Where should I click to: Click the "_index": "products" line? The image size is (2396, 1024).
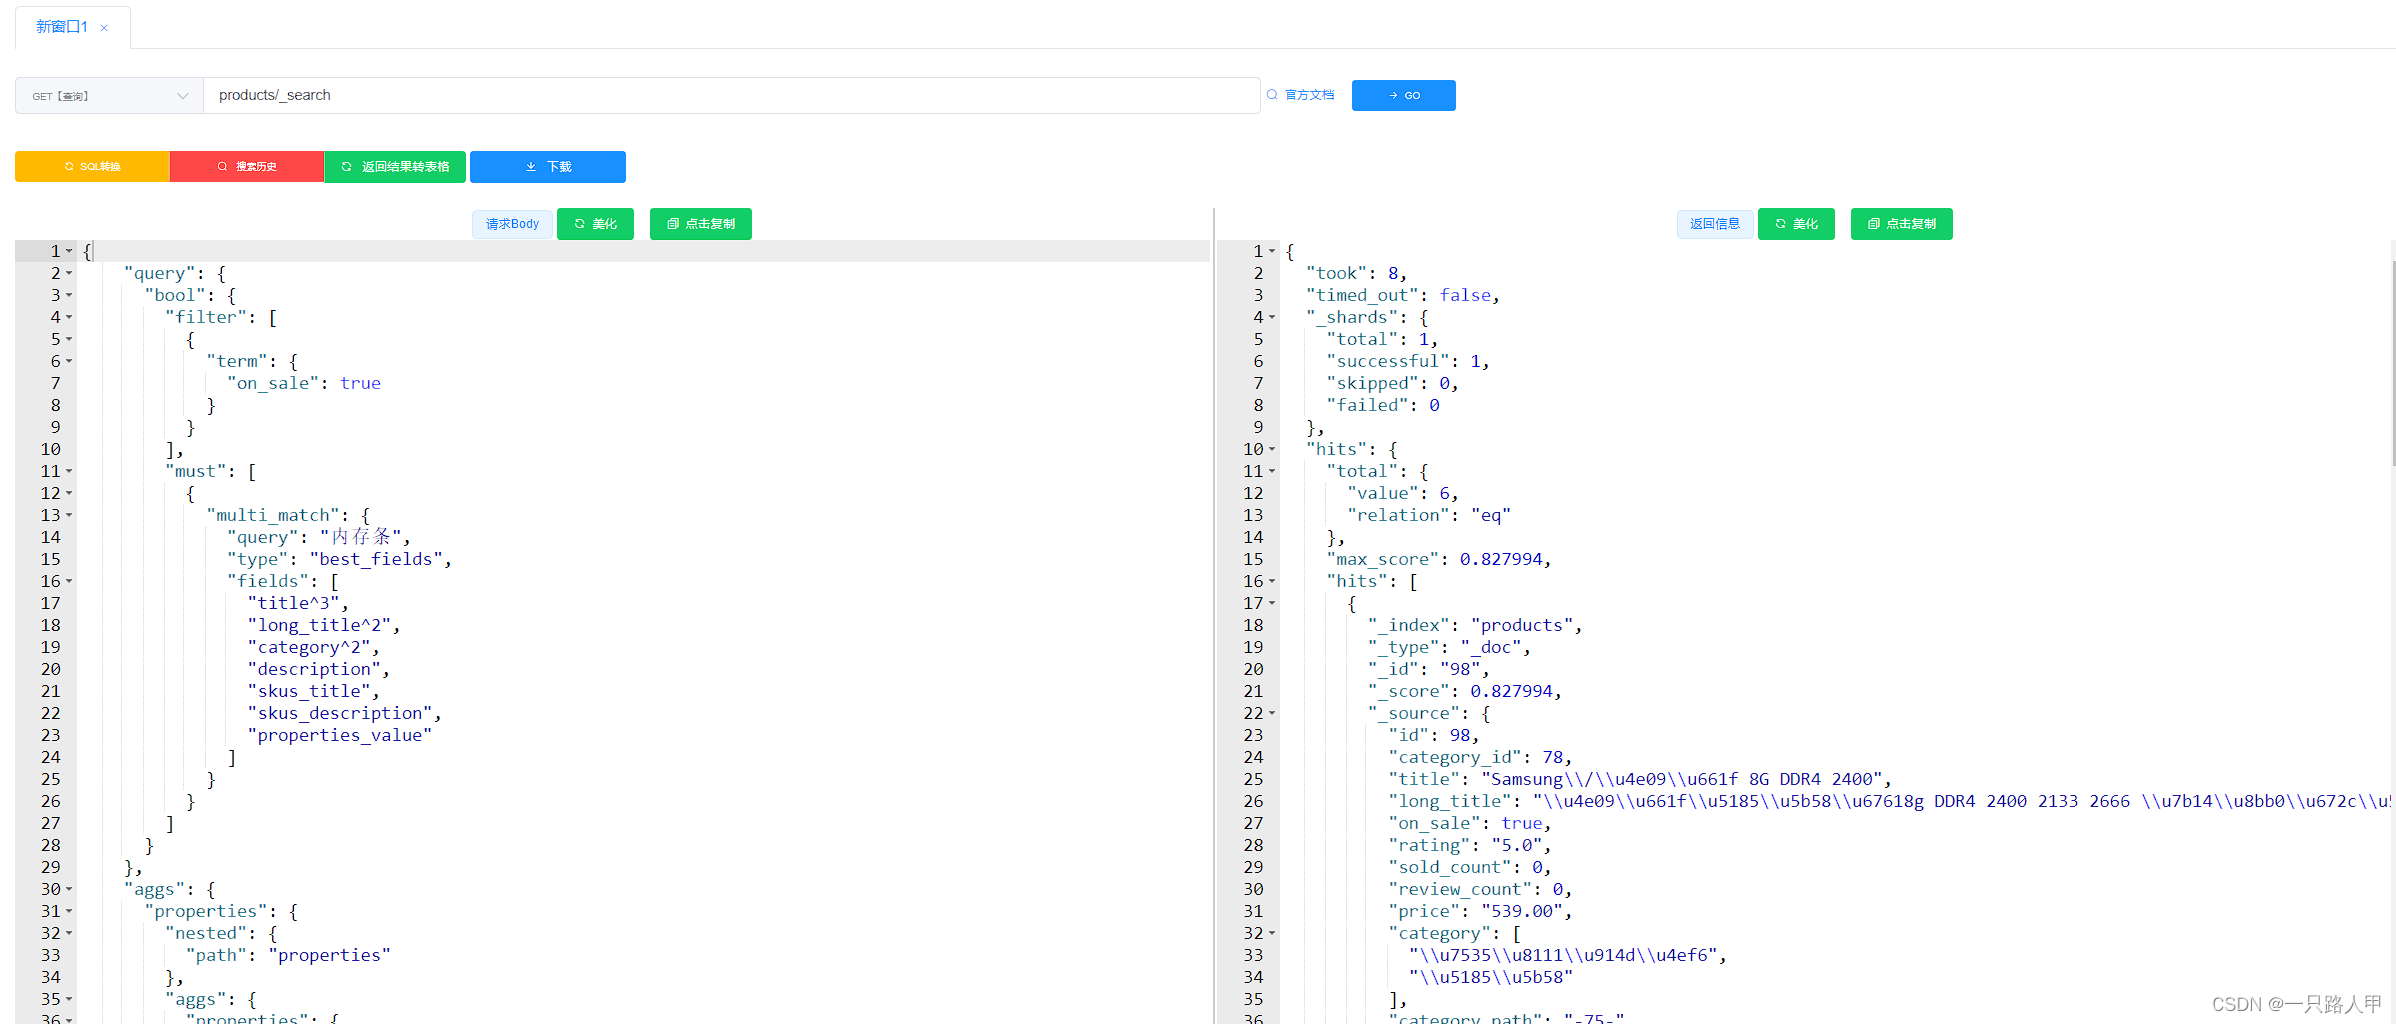pos(1475,626)
